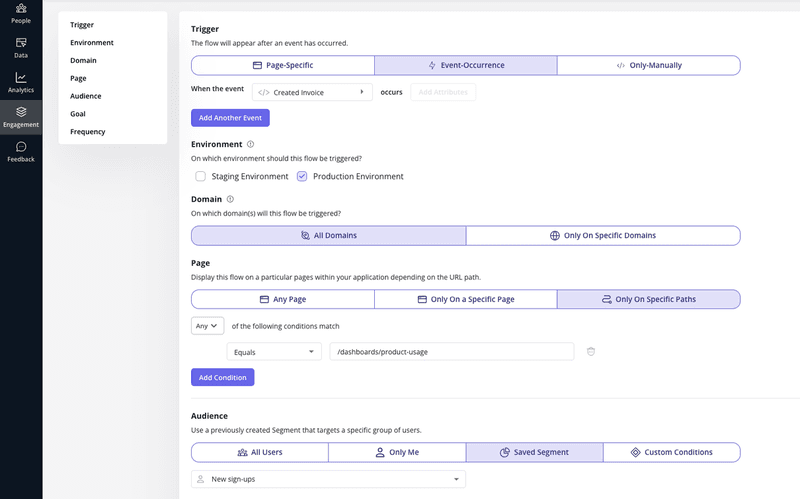Jump to Frequency section in outline
The image size is (800, 499).
[x=88, y=132]
